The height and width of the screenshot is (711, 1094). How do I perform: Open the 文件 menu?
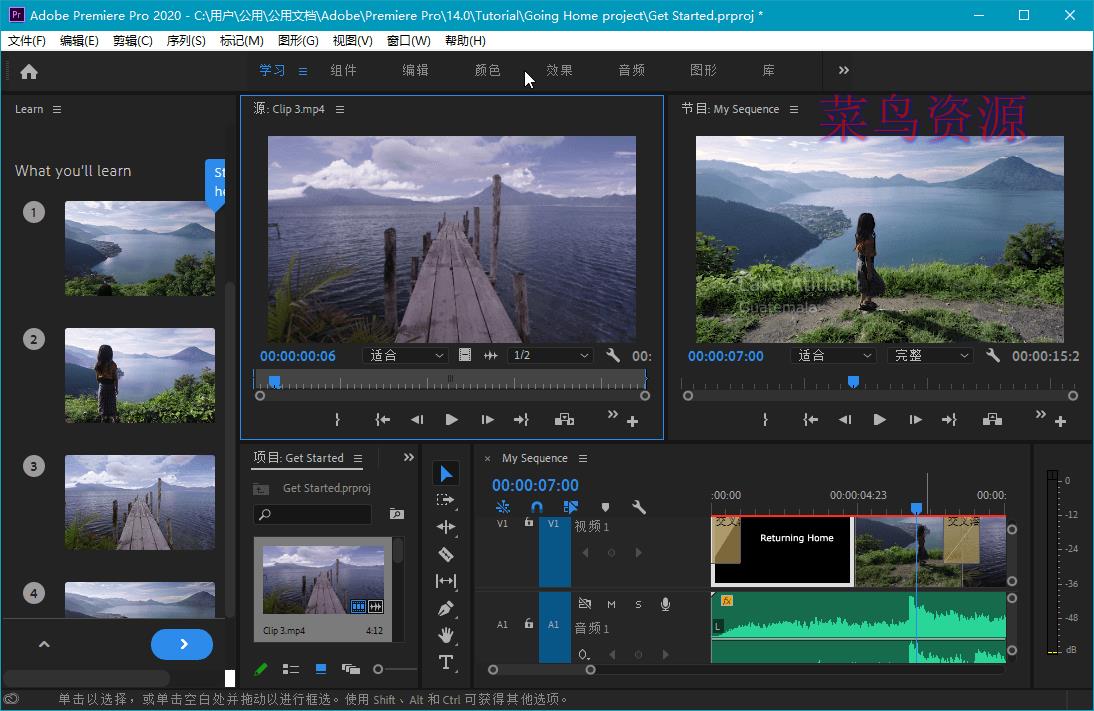[26, 40]
